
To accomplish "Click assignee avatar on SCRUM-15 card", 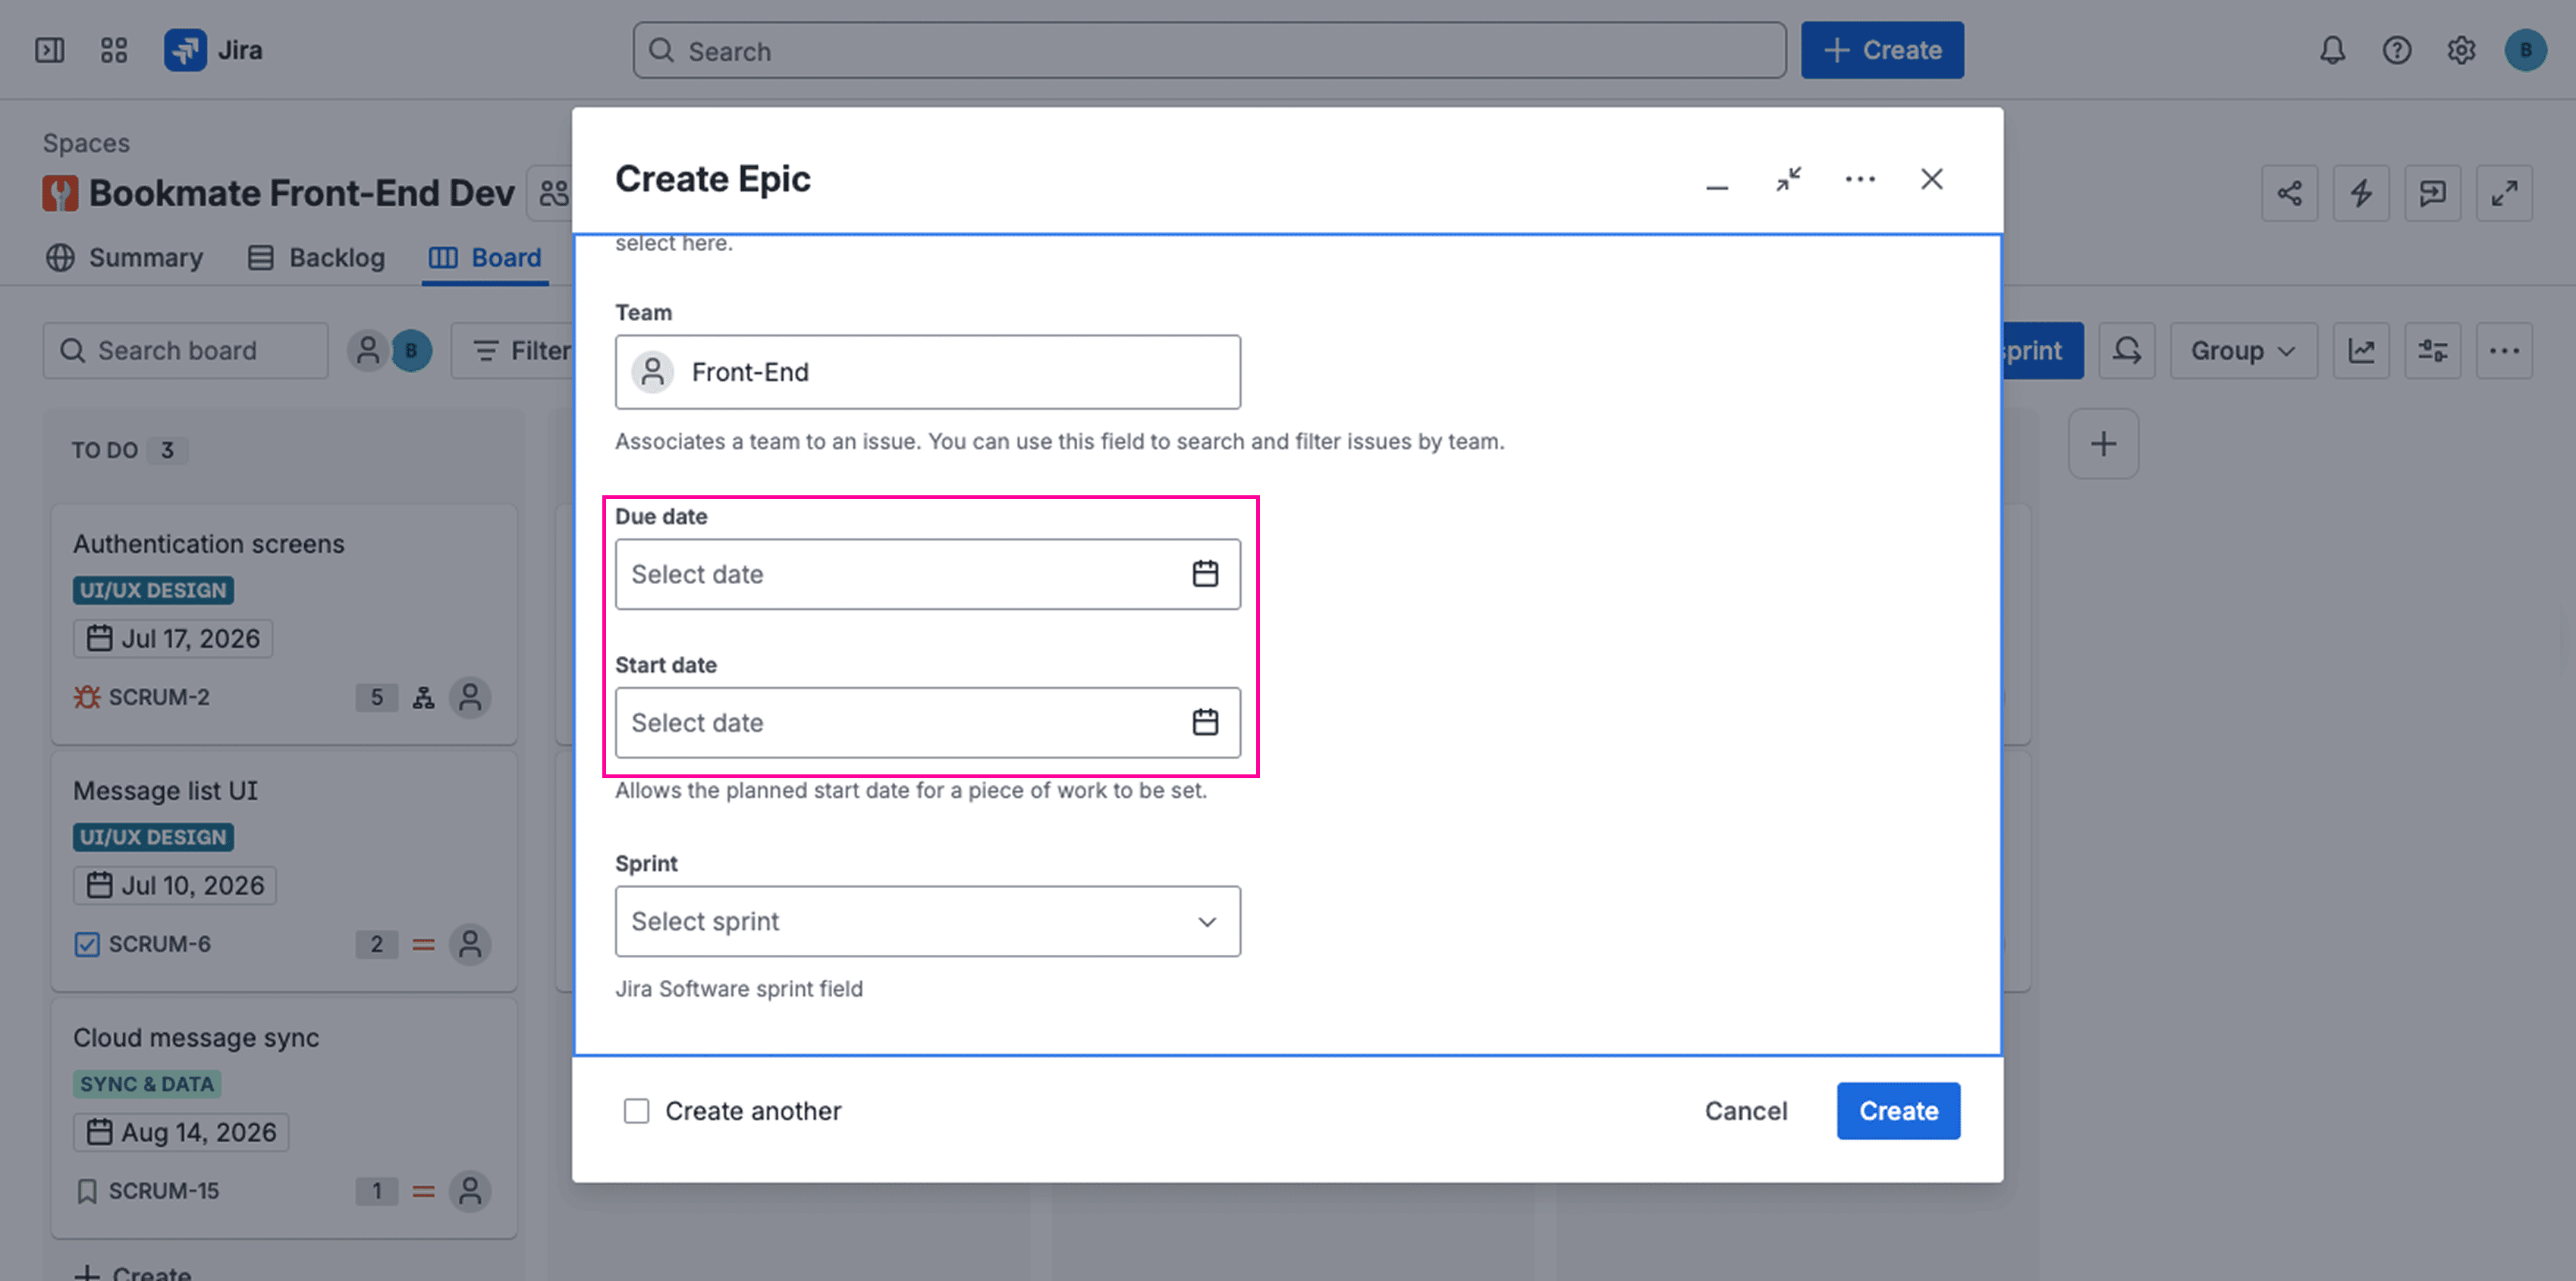I will (x=470, y=1191).
